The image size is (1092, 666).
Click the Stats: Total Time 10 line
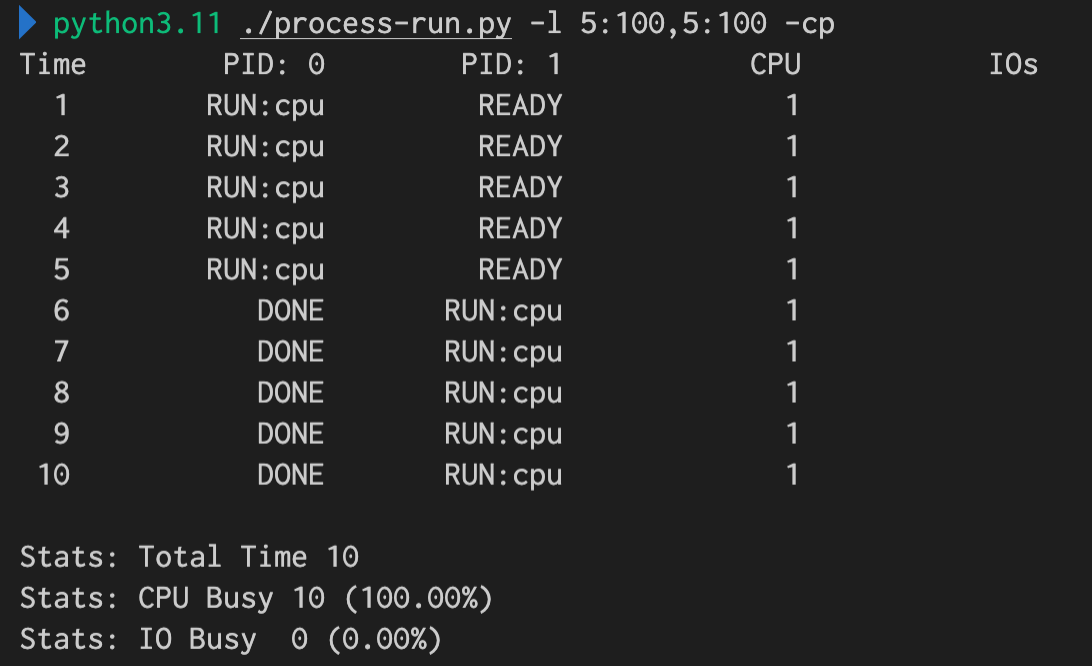189,557
